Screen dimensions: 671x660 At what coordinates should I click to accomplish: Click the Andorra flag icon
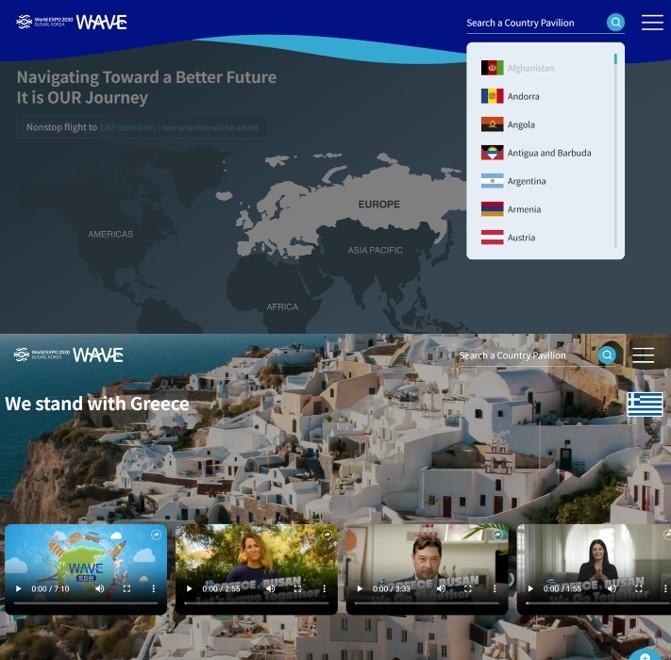coord(492,96)
